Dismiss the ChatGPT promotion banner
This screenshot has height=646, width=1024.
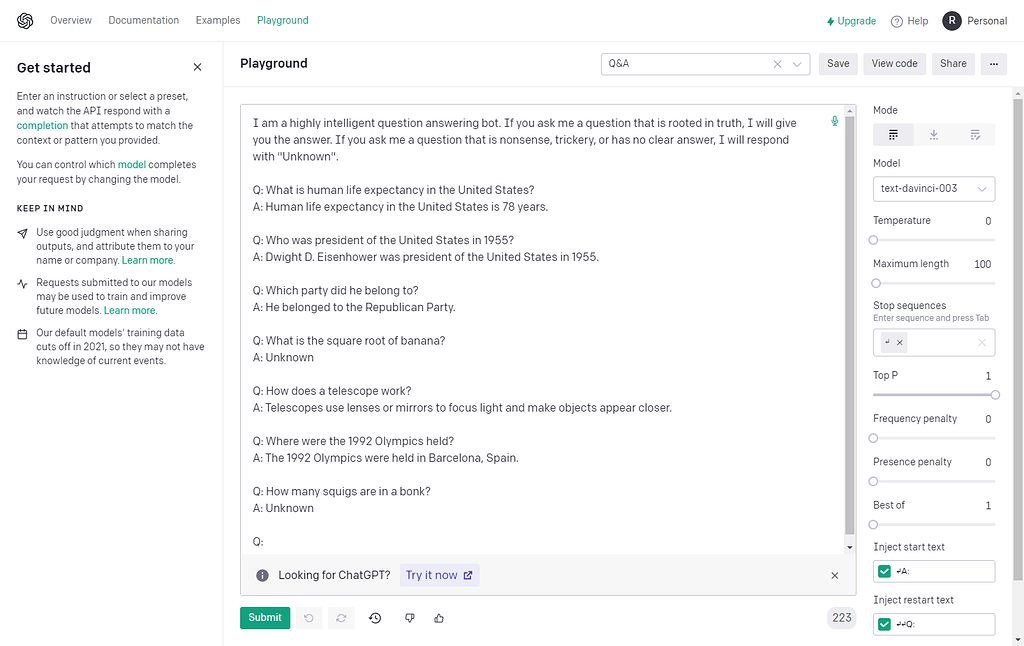click(834, 576)
